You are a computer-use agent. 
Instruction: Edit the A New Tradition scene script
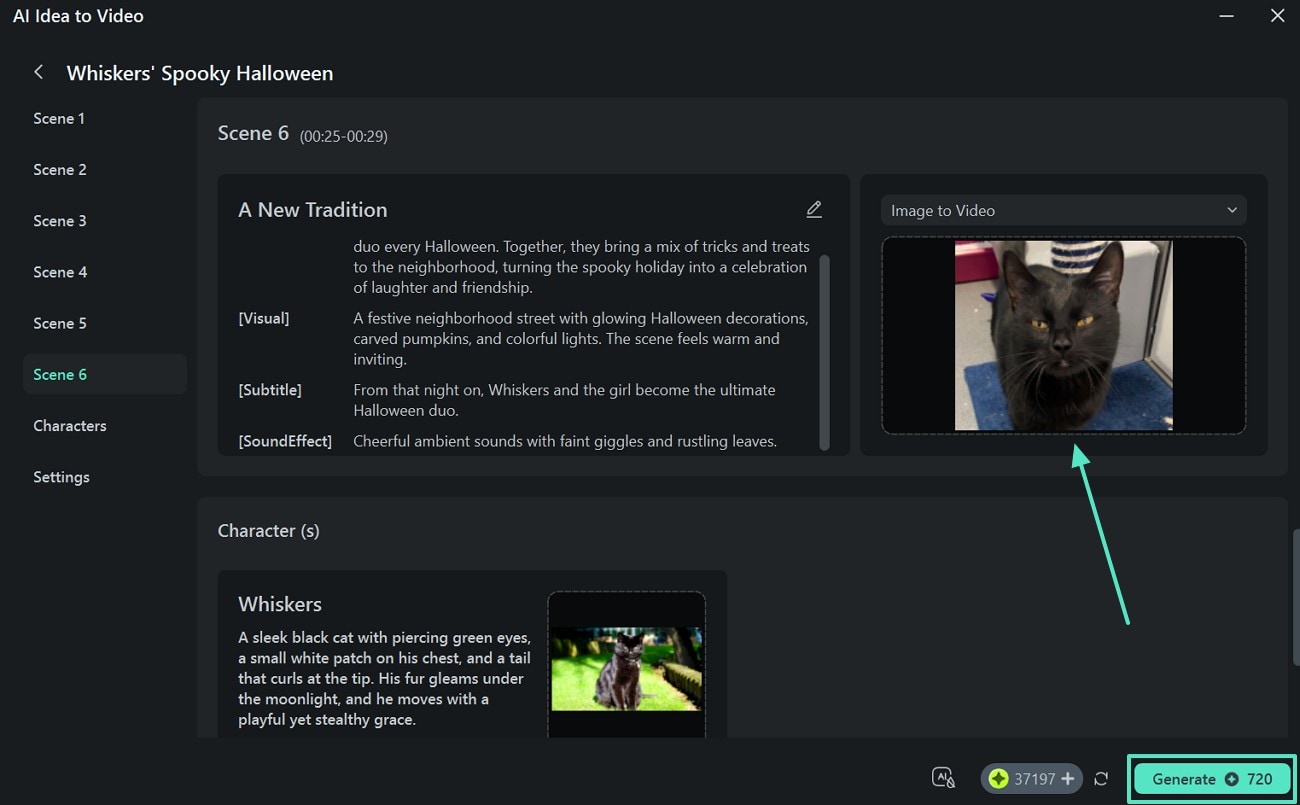point(814,209)
